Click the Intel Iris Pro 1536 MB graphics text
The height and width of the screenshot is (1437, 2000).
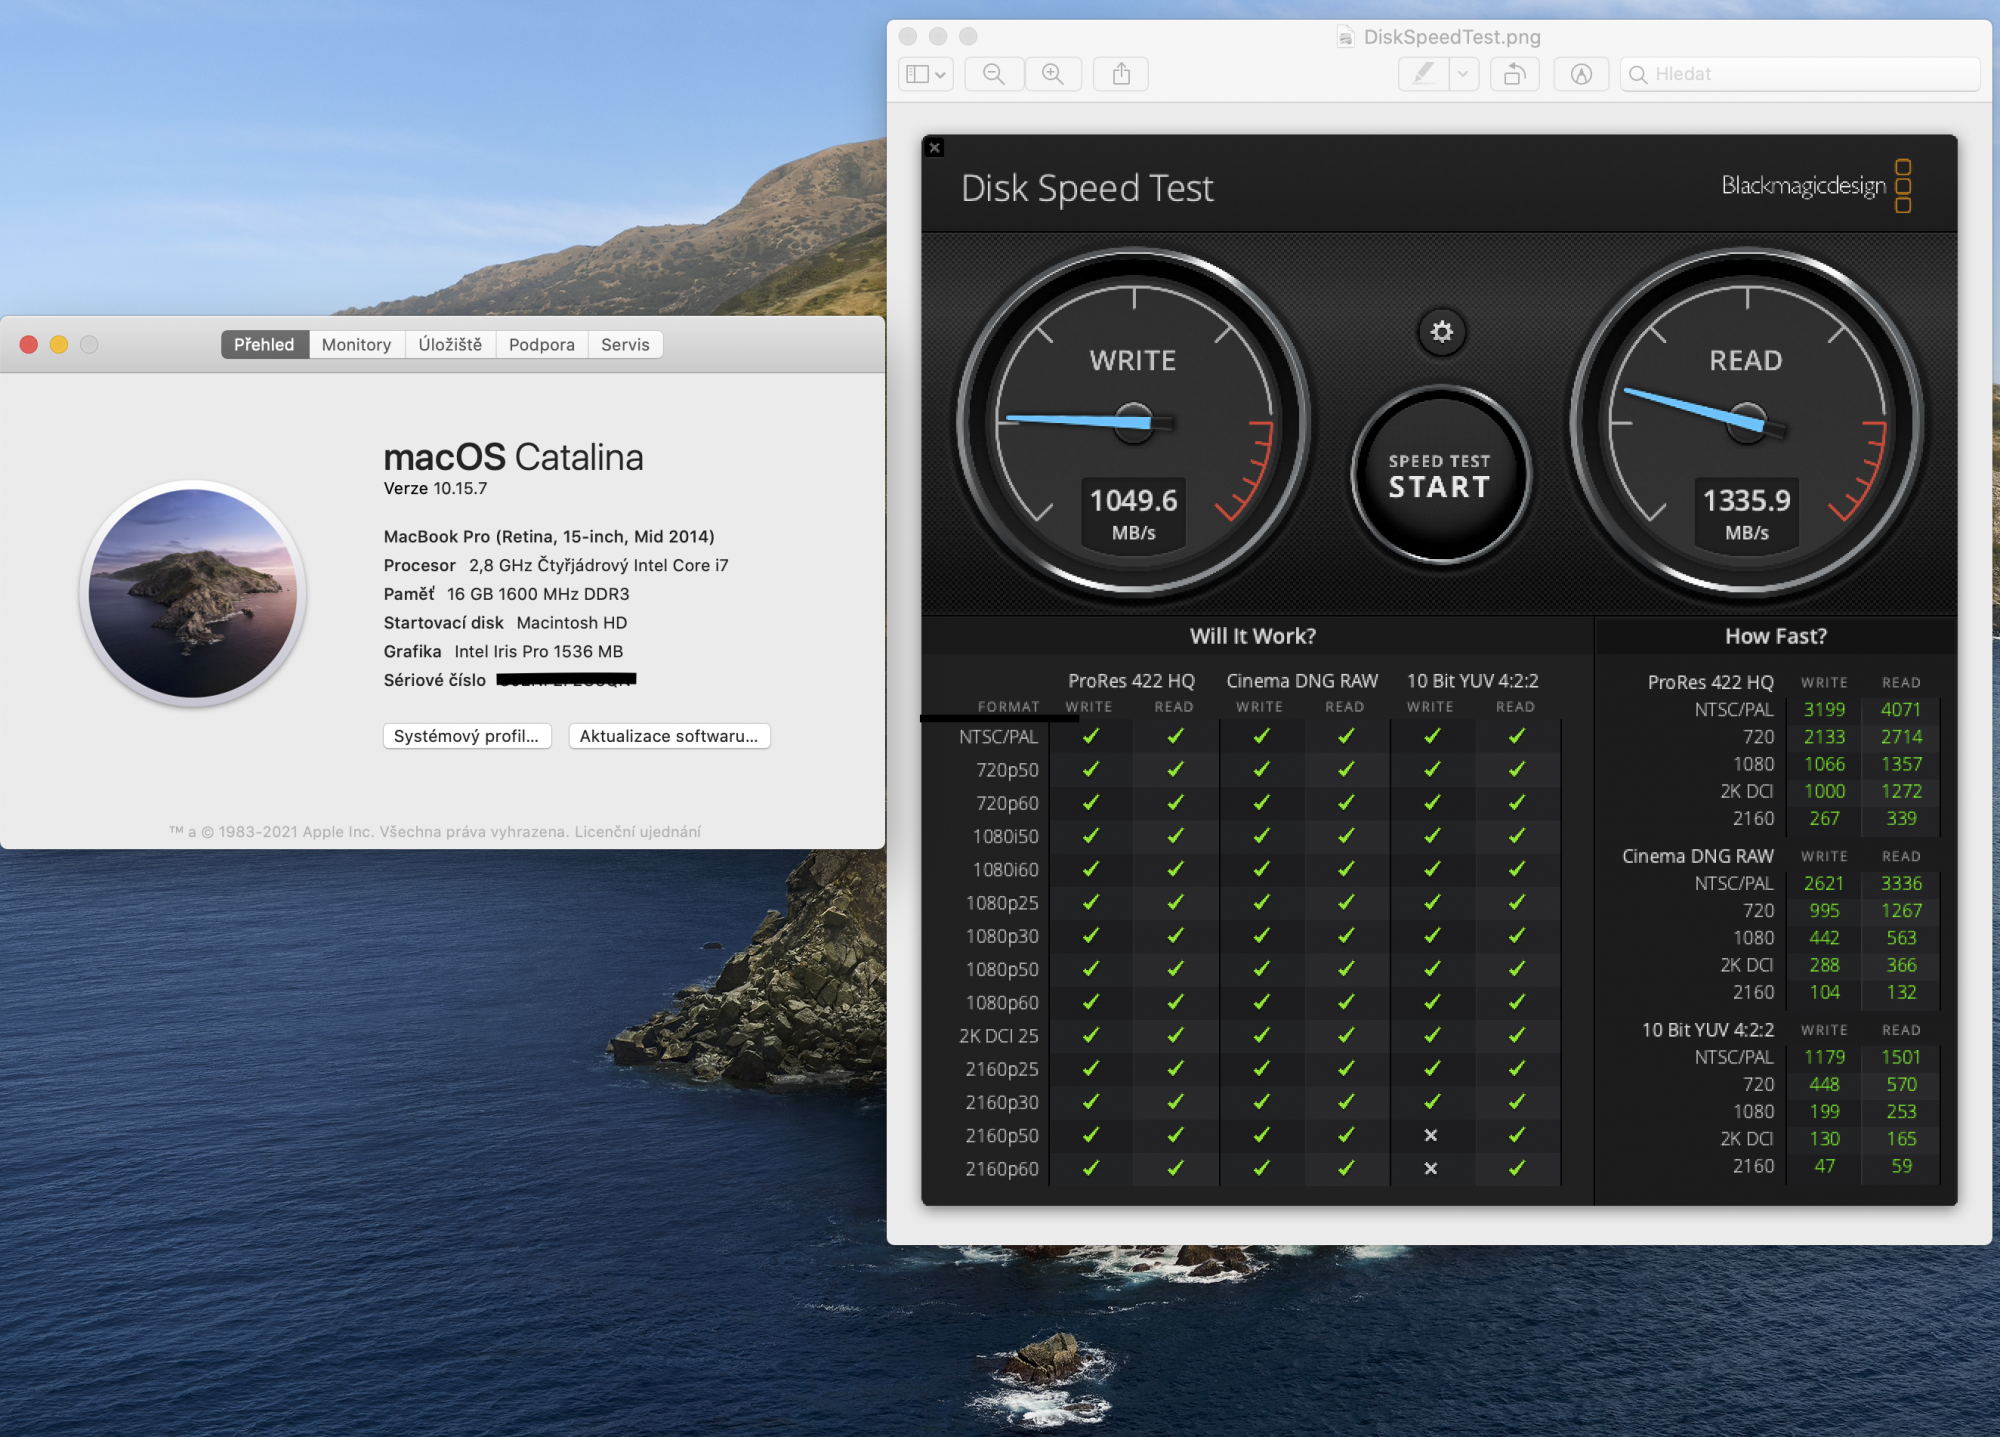539,651
